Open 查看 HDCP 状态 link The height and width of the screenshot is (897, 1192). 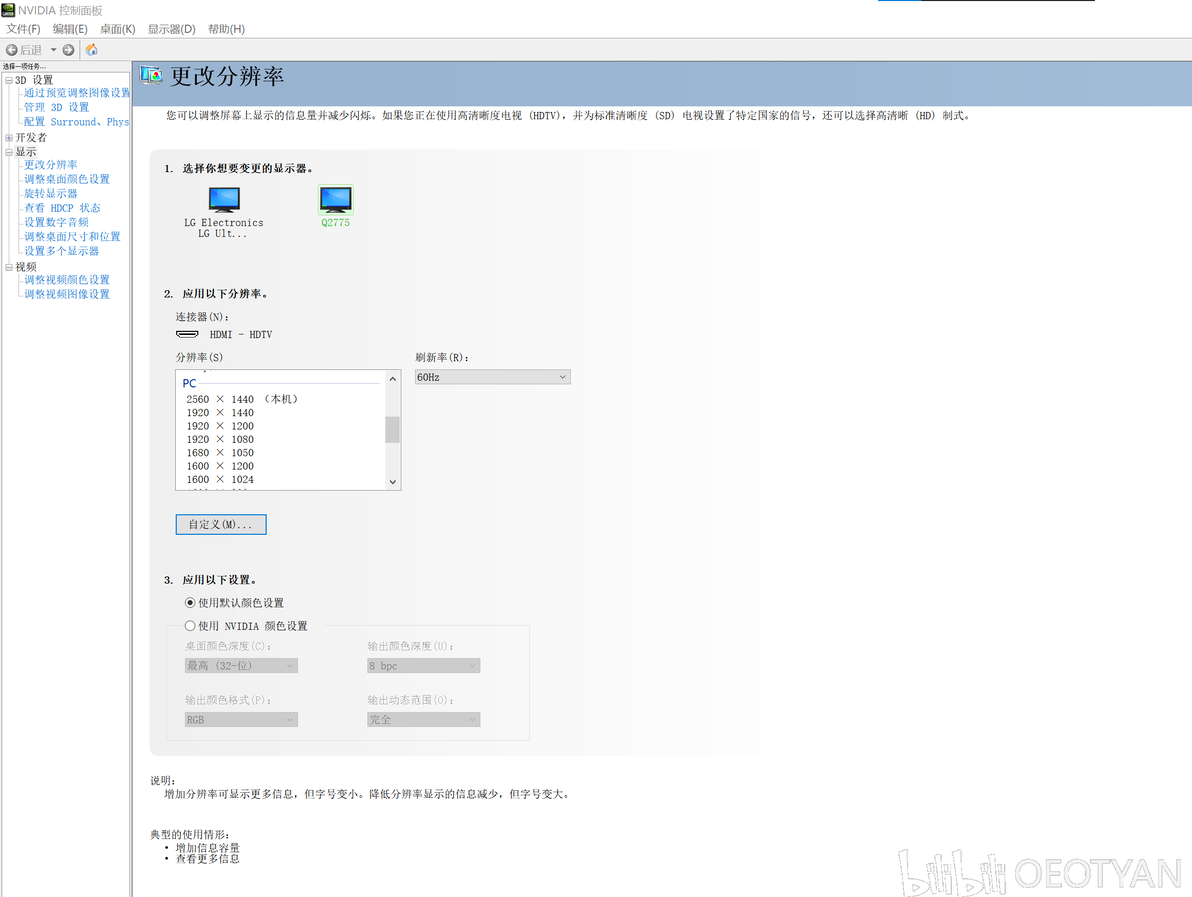[x=62, y=208]
